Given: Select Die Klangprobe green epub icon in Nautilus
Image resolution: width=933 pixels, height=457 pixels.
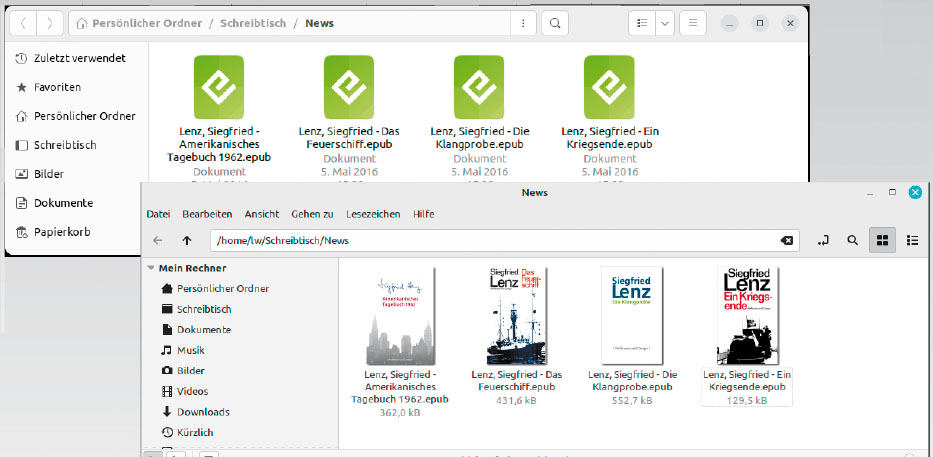Looking at the screenshot, I should coord(478,87).
